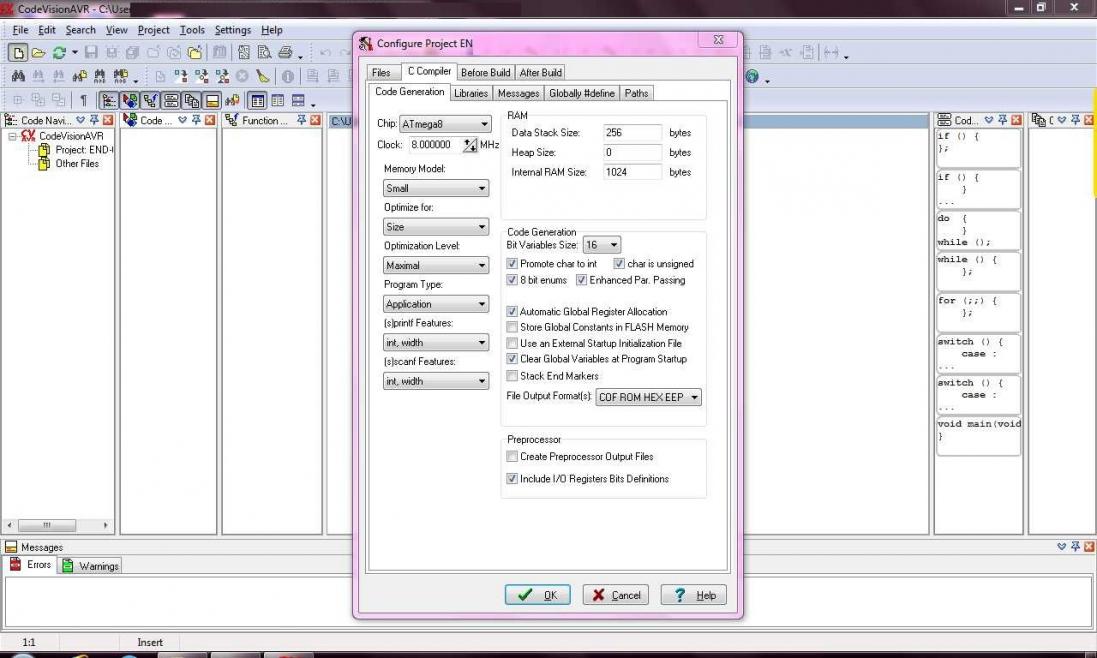This screenshot has height=658, width=1097.
Task: Enable Use an External Startup Initialization File
Action: pos(512,343)
